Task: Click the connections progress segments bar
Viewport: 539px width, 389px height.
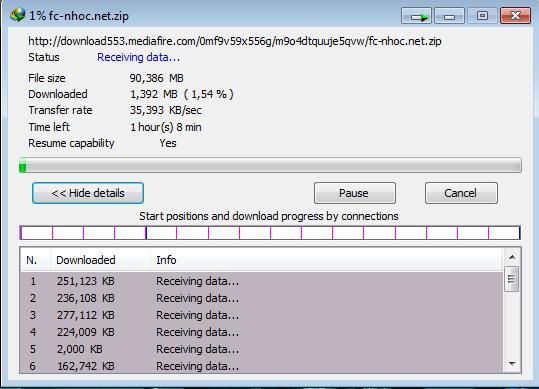Action: [270, 233]
